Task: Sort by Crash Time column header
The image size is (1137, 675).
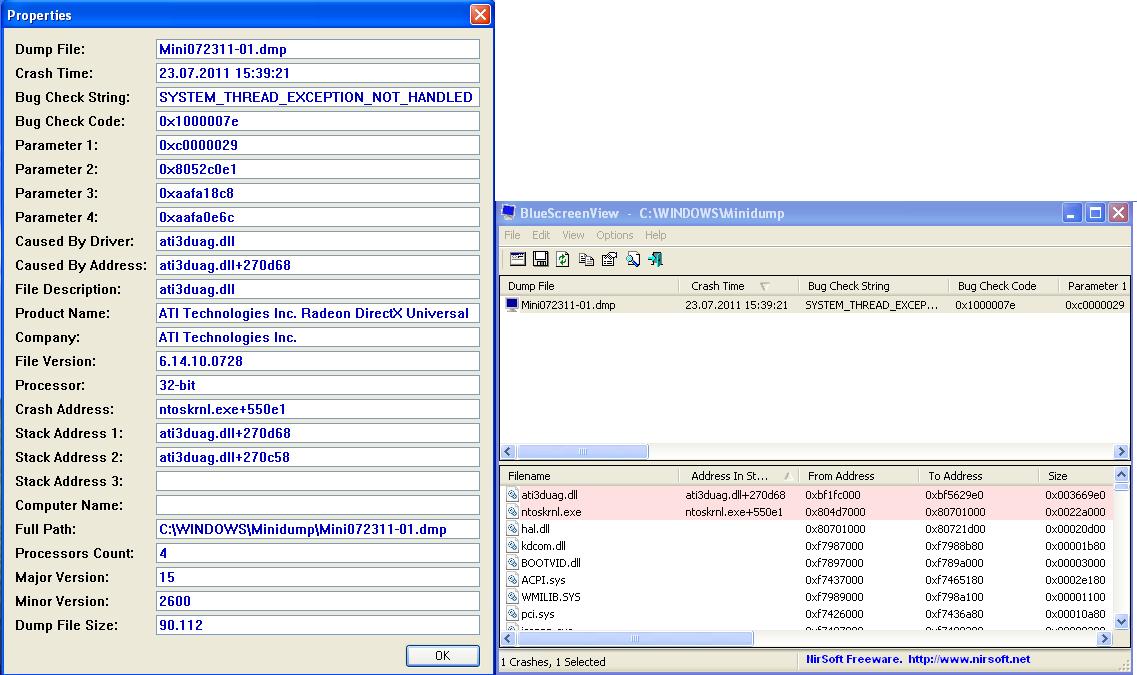Action: click(738, 286)
